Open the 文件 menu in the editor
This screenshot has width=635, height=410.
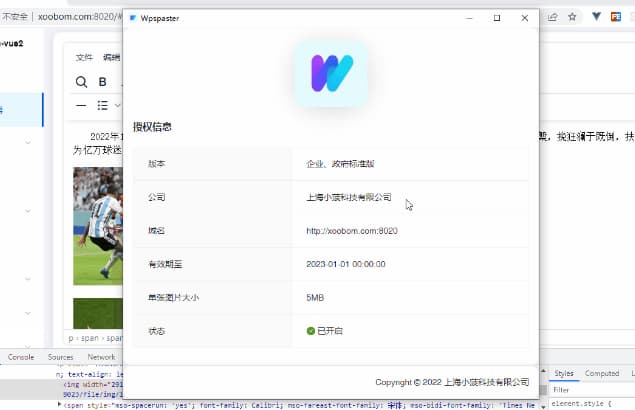coord(84,58)
